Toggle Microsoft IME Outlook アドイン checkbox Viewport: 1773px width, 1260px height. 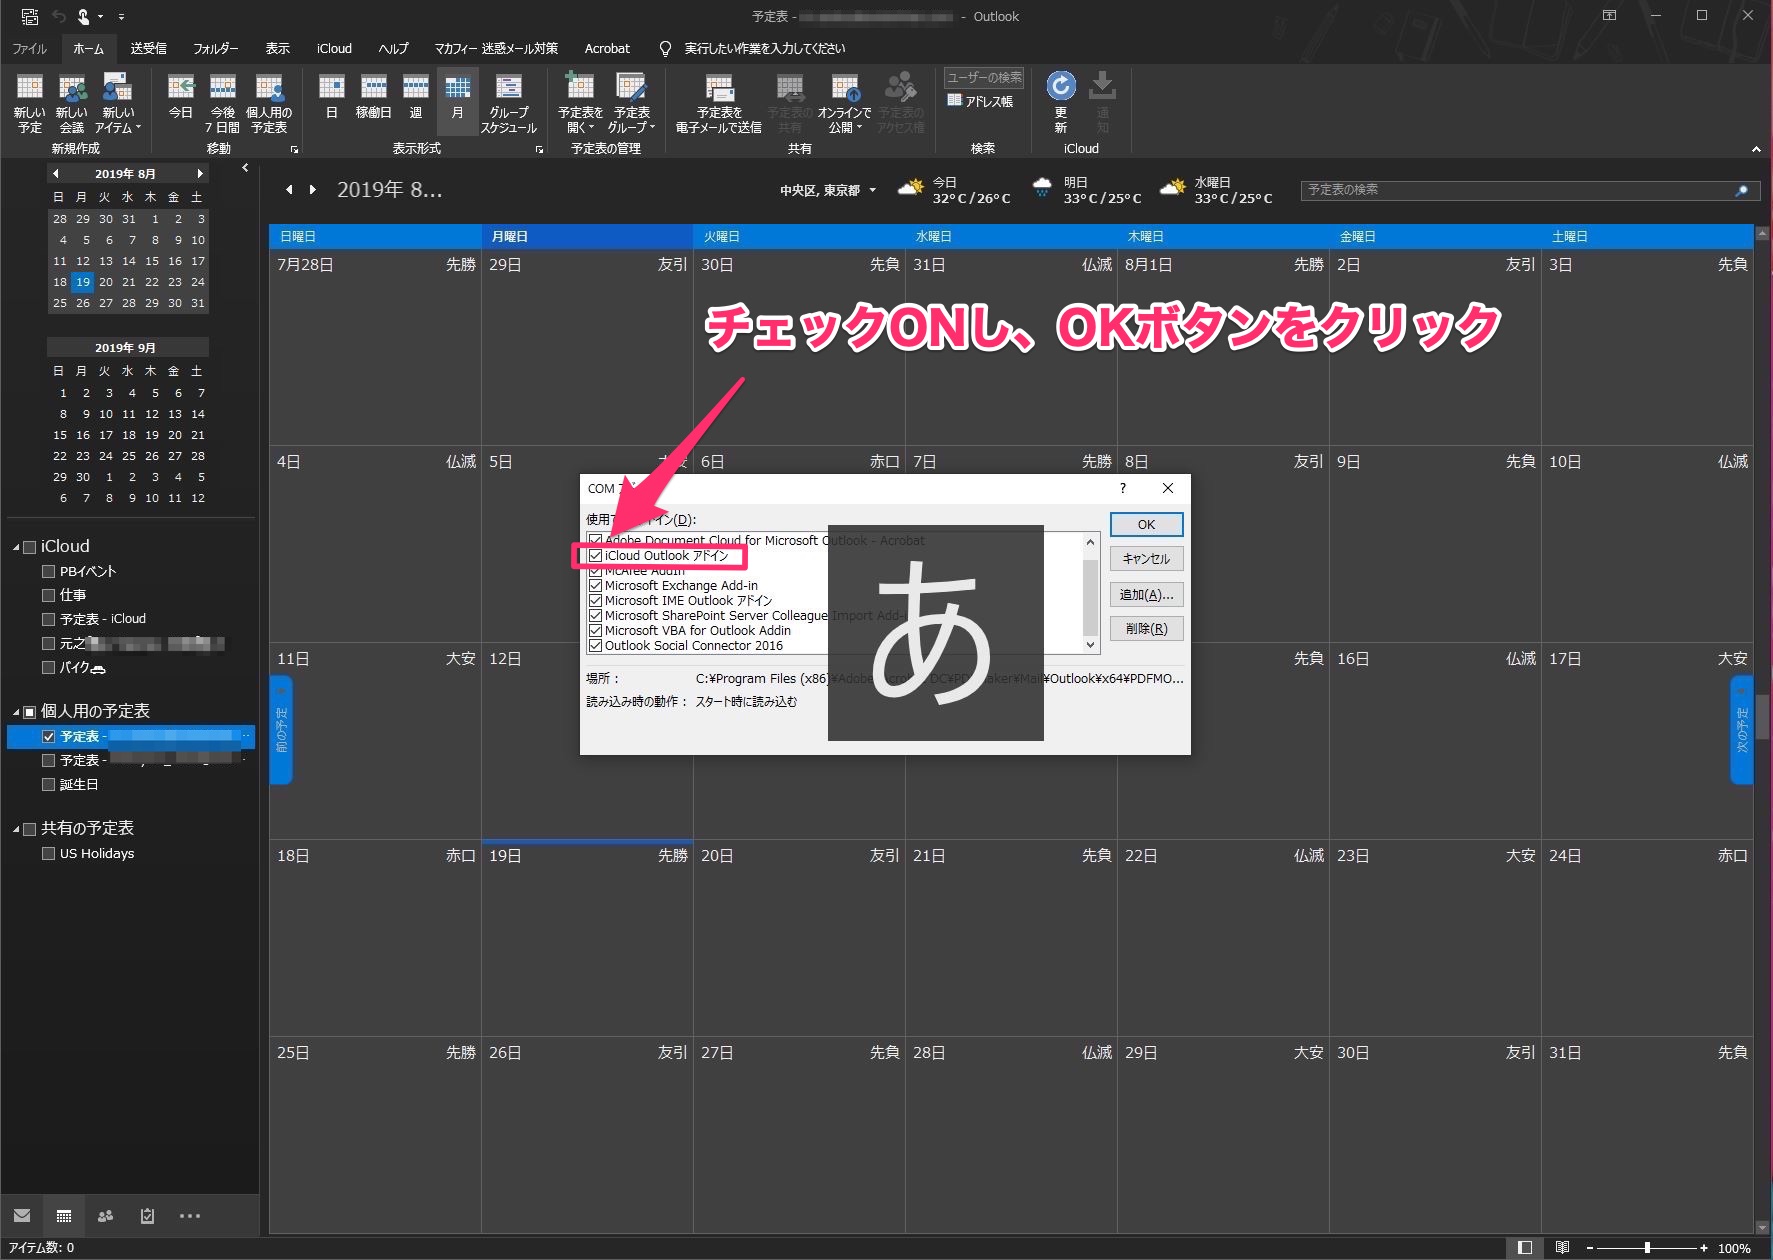596,601
